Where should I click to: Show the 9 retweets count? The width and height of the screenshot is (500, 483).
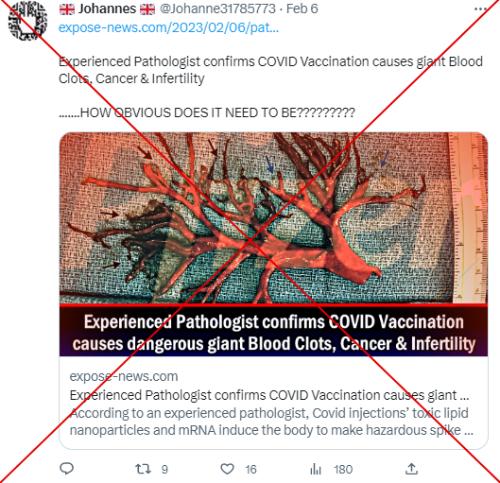click(164, 470)
